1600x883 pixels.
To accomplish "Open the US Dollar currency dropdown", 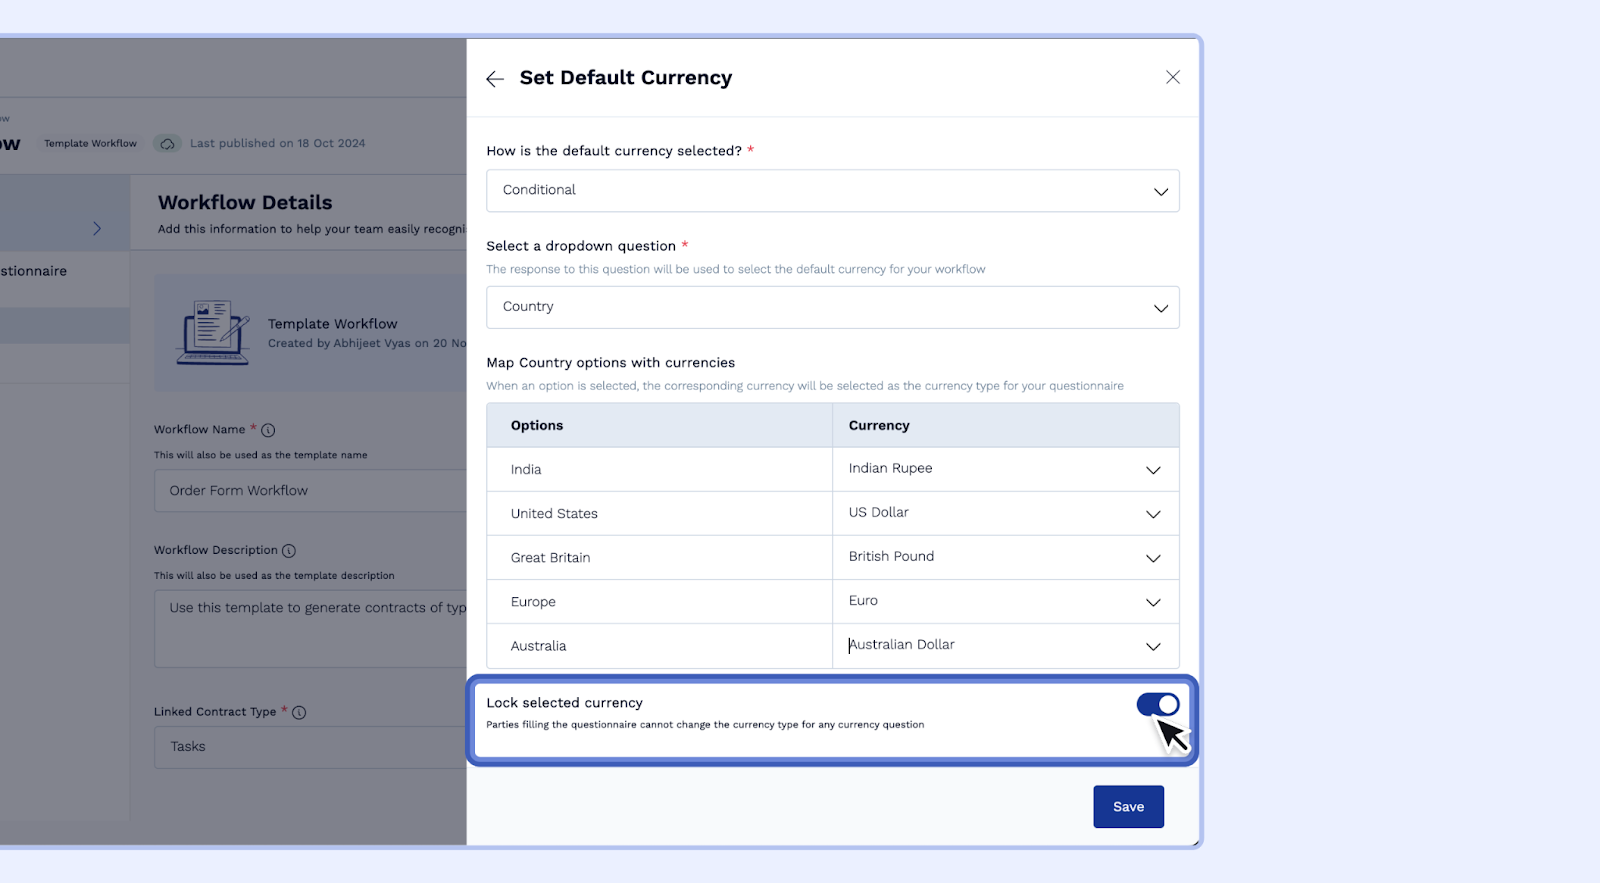I will click(1005, 513).
